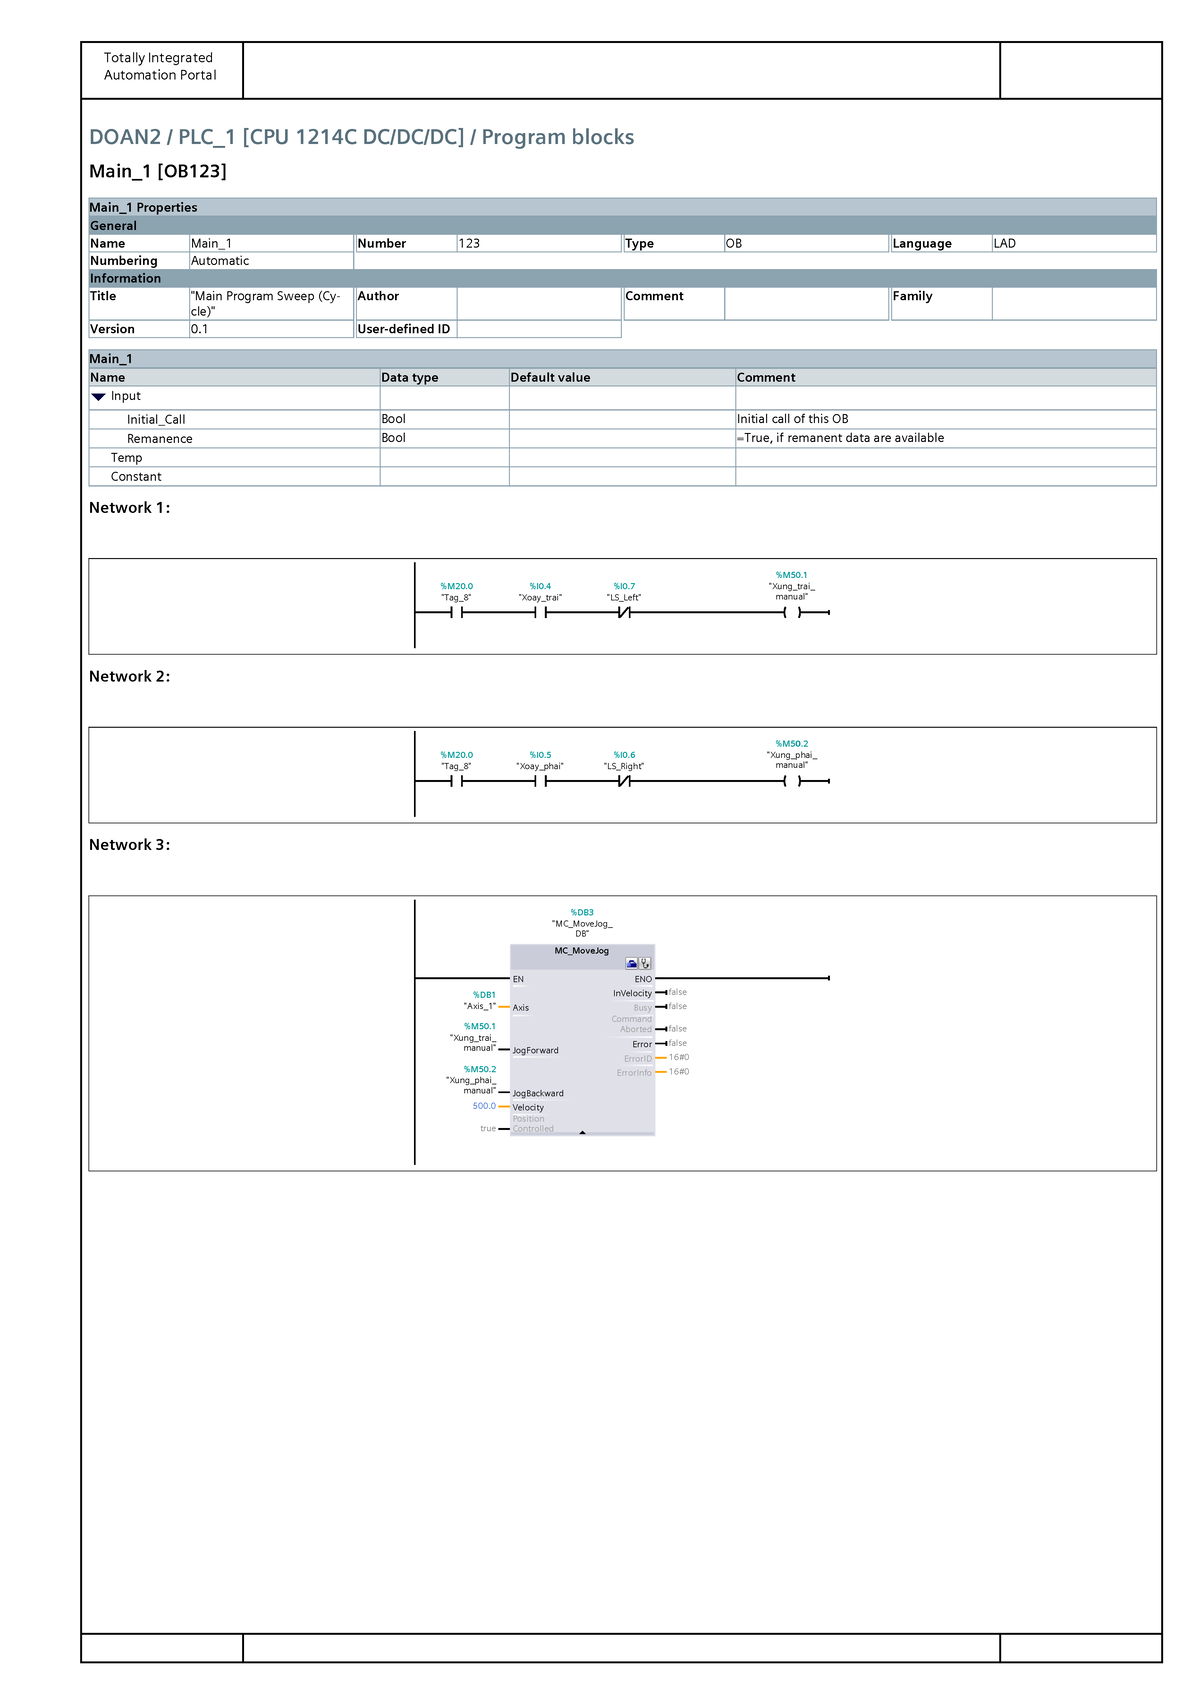Click the %I0.7 address label
Image resolution: width=1200 pixels, height=1697 pixels.
pyautogui.click(x=624, y=587)
